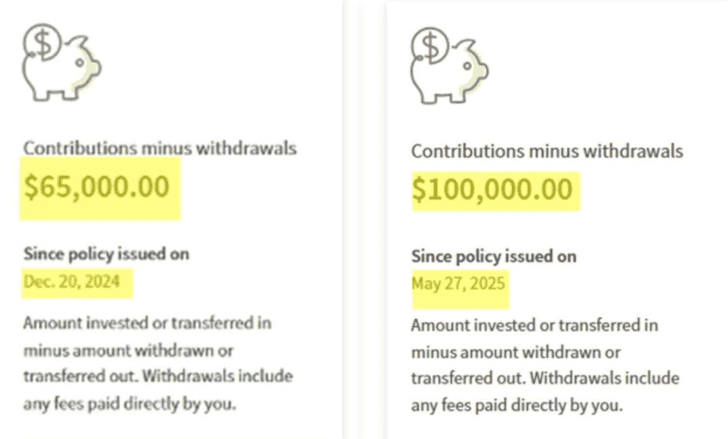Click the left card's Amount invested or transferred in line
Screen dimensions: 728x439
148,323
